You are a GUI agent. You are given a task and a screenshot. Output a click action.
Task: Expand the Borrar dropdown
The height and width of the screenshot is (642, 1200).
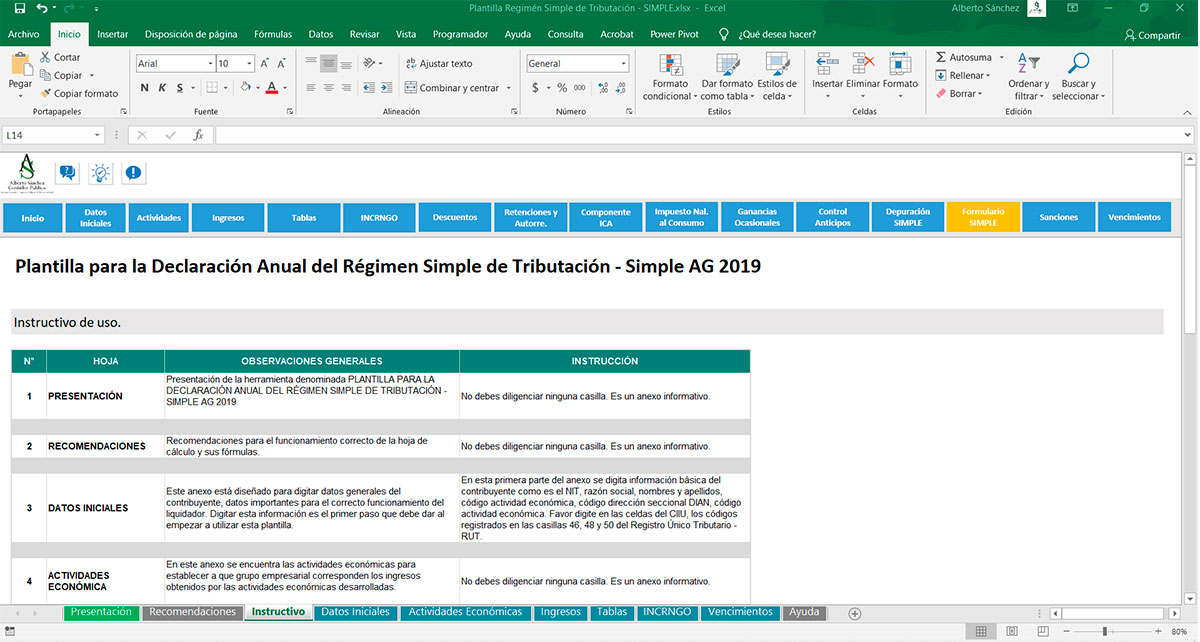[981, 94]
